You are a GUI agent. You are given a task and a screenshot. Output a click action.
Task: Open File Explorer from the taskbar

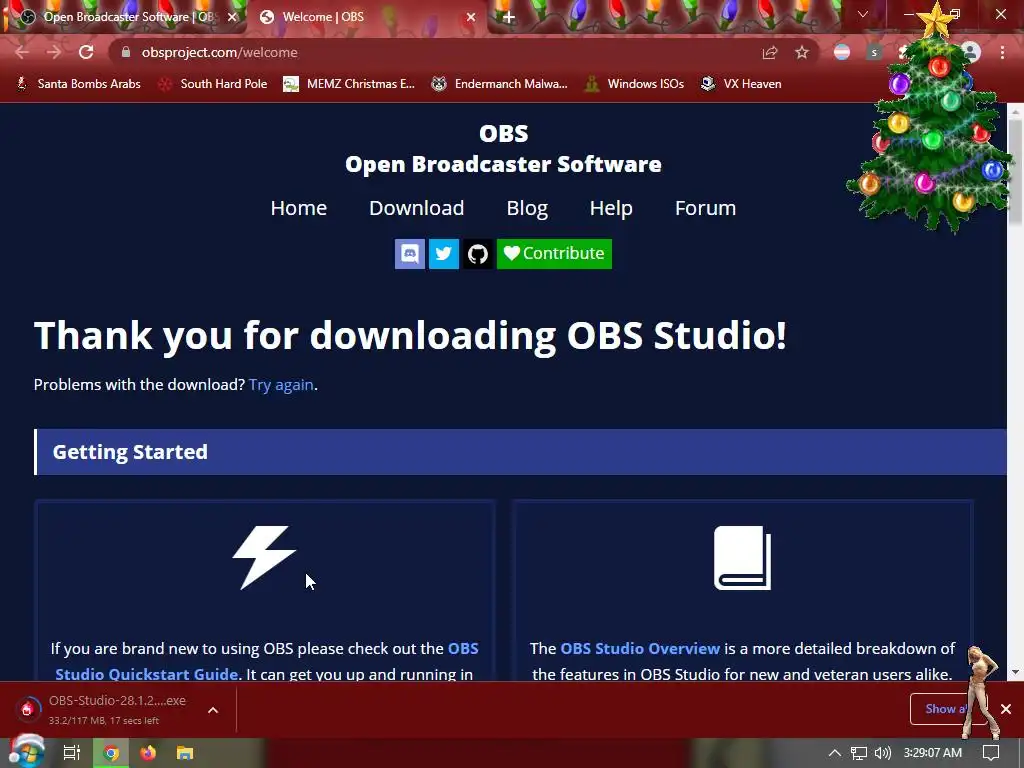tap(185, 753)
